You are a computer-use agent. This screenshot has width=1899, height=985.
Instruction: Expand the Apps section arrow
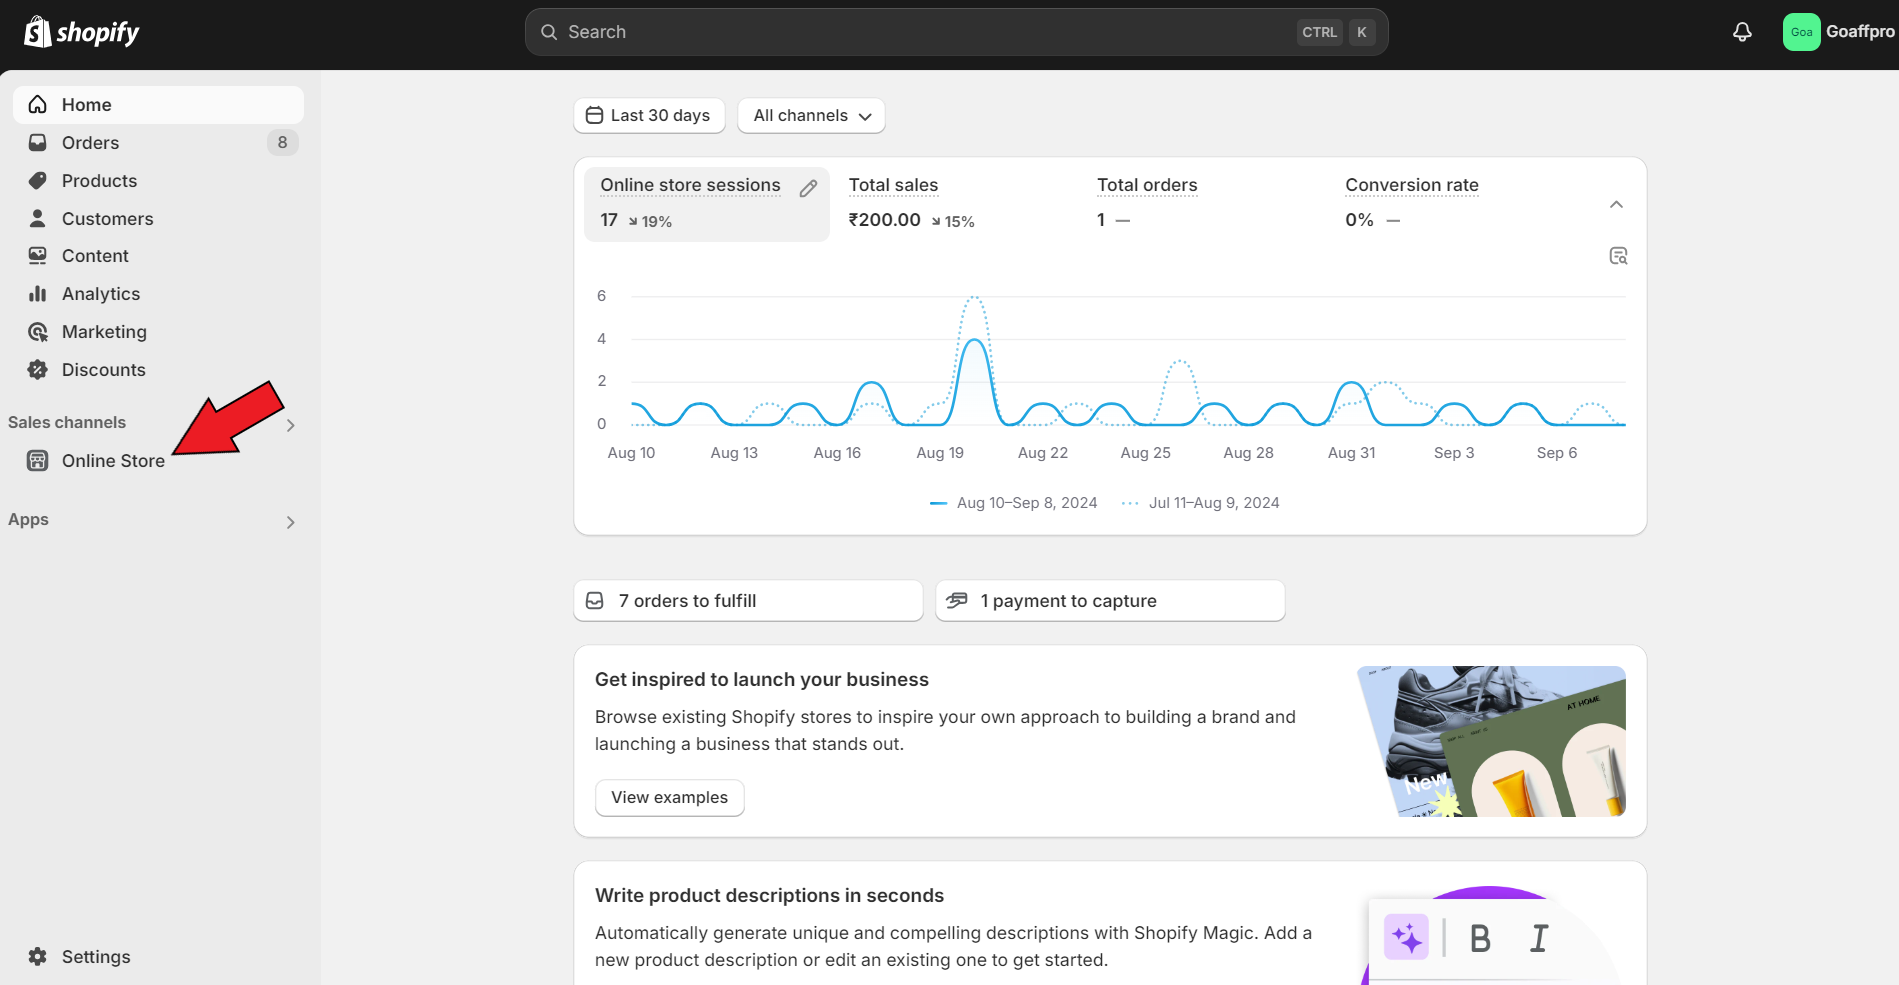[290, 522]
